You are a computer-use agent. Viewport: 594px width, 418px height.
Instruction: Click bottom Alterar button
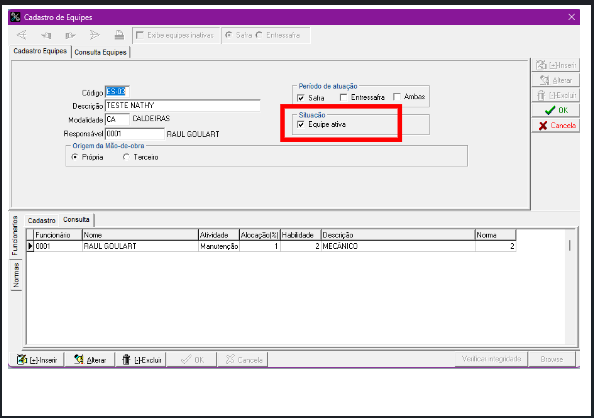[90, 360]
